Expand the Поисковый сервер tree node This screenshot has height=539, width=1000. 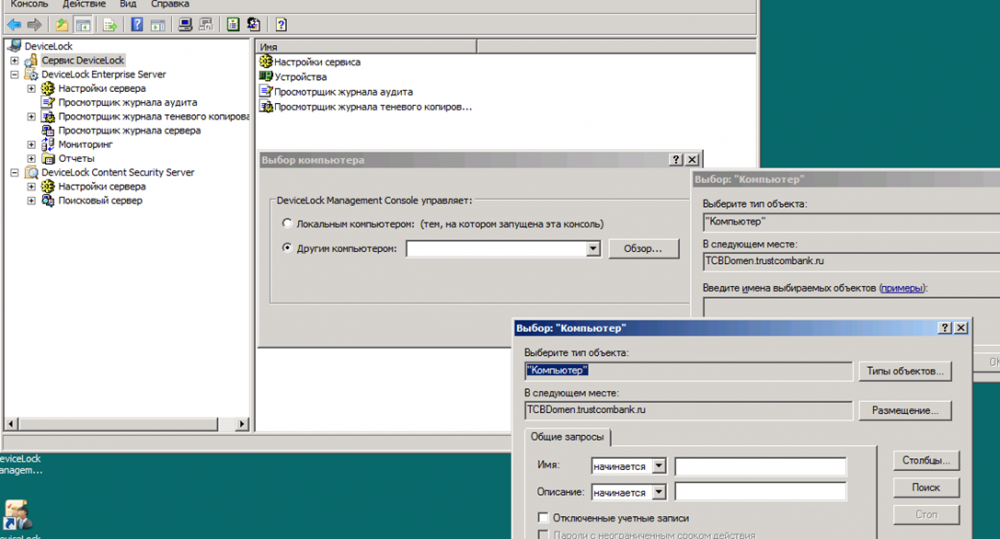tap(31, 201)
